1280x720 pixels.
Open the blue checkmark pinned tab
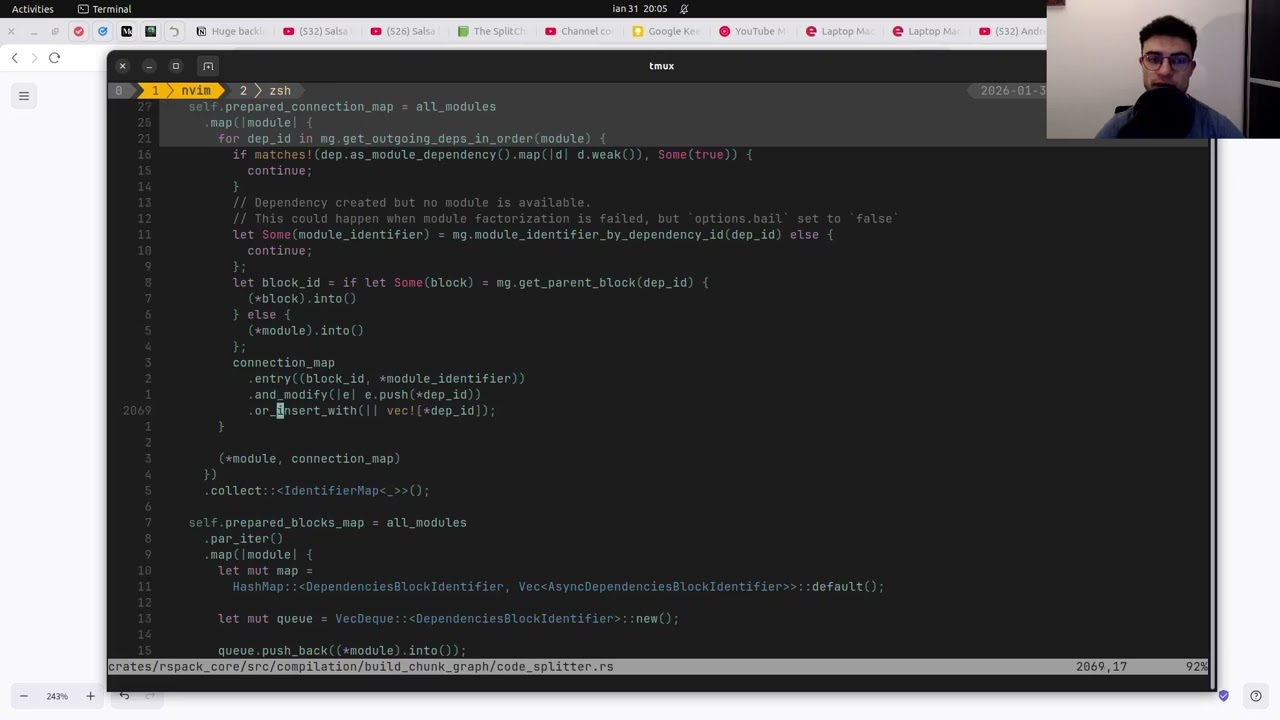pos(103,31)
